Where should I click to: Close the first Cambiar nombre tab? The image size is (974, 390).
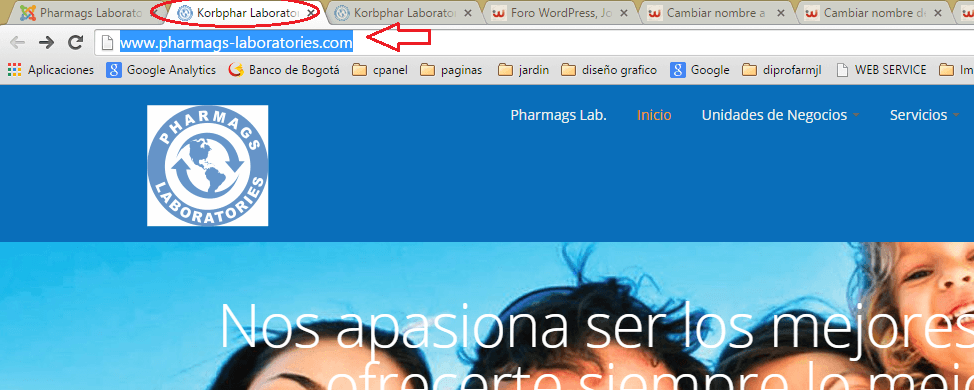click(781, 12)
